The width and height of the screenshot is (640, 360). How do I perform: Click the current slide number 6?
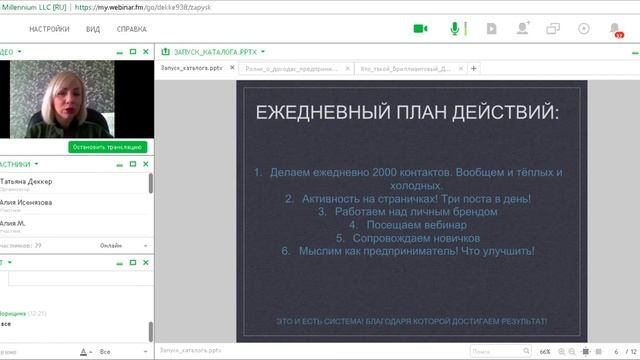pyautogui.click(x=616, y=351)
